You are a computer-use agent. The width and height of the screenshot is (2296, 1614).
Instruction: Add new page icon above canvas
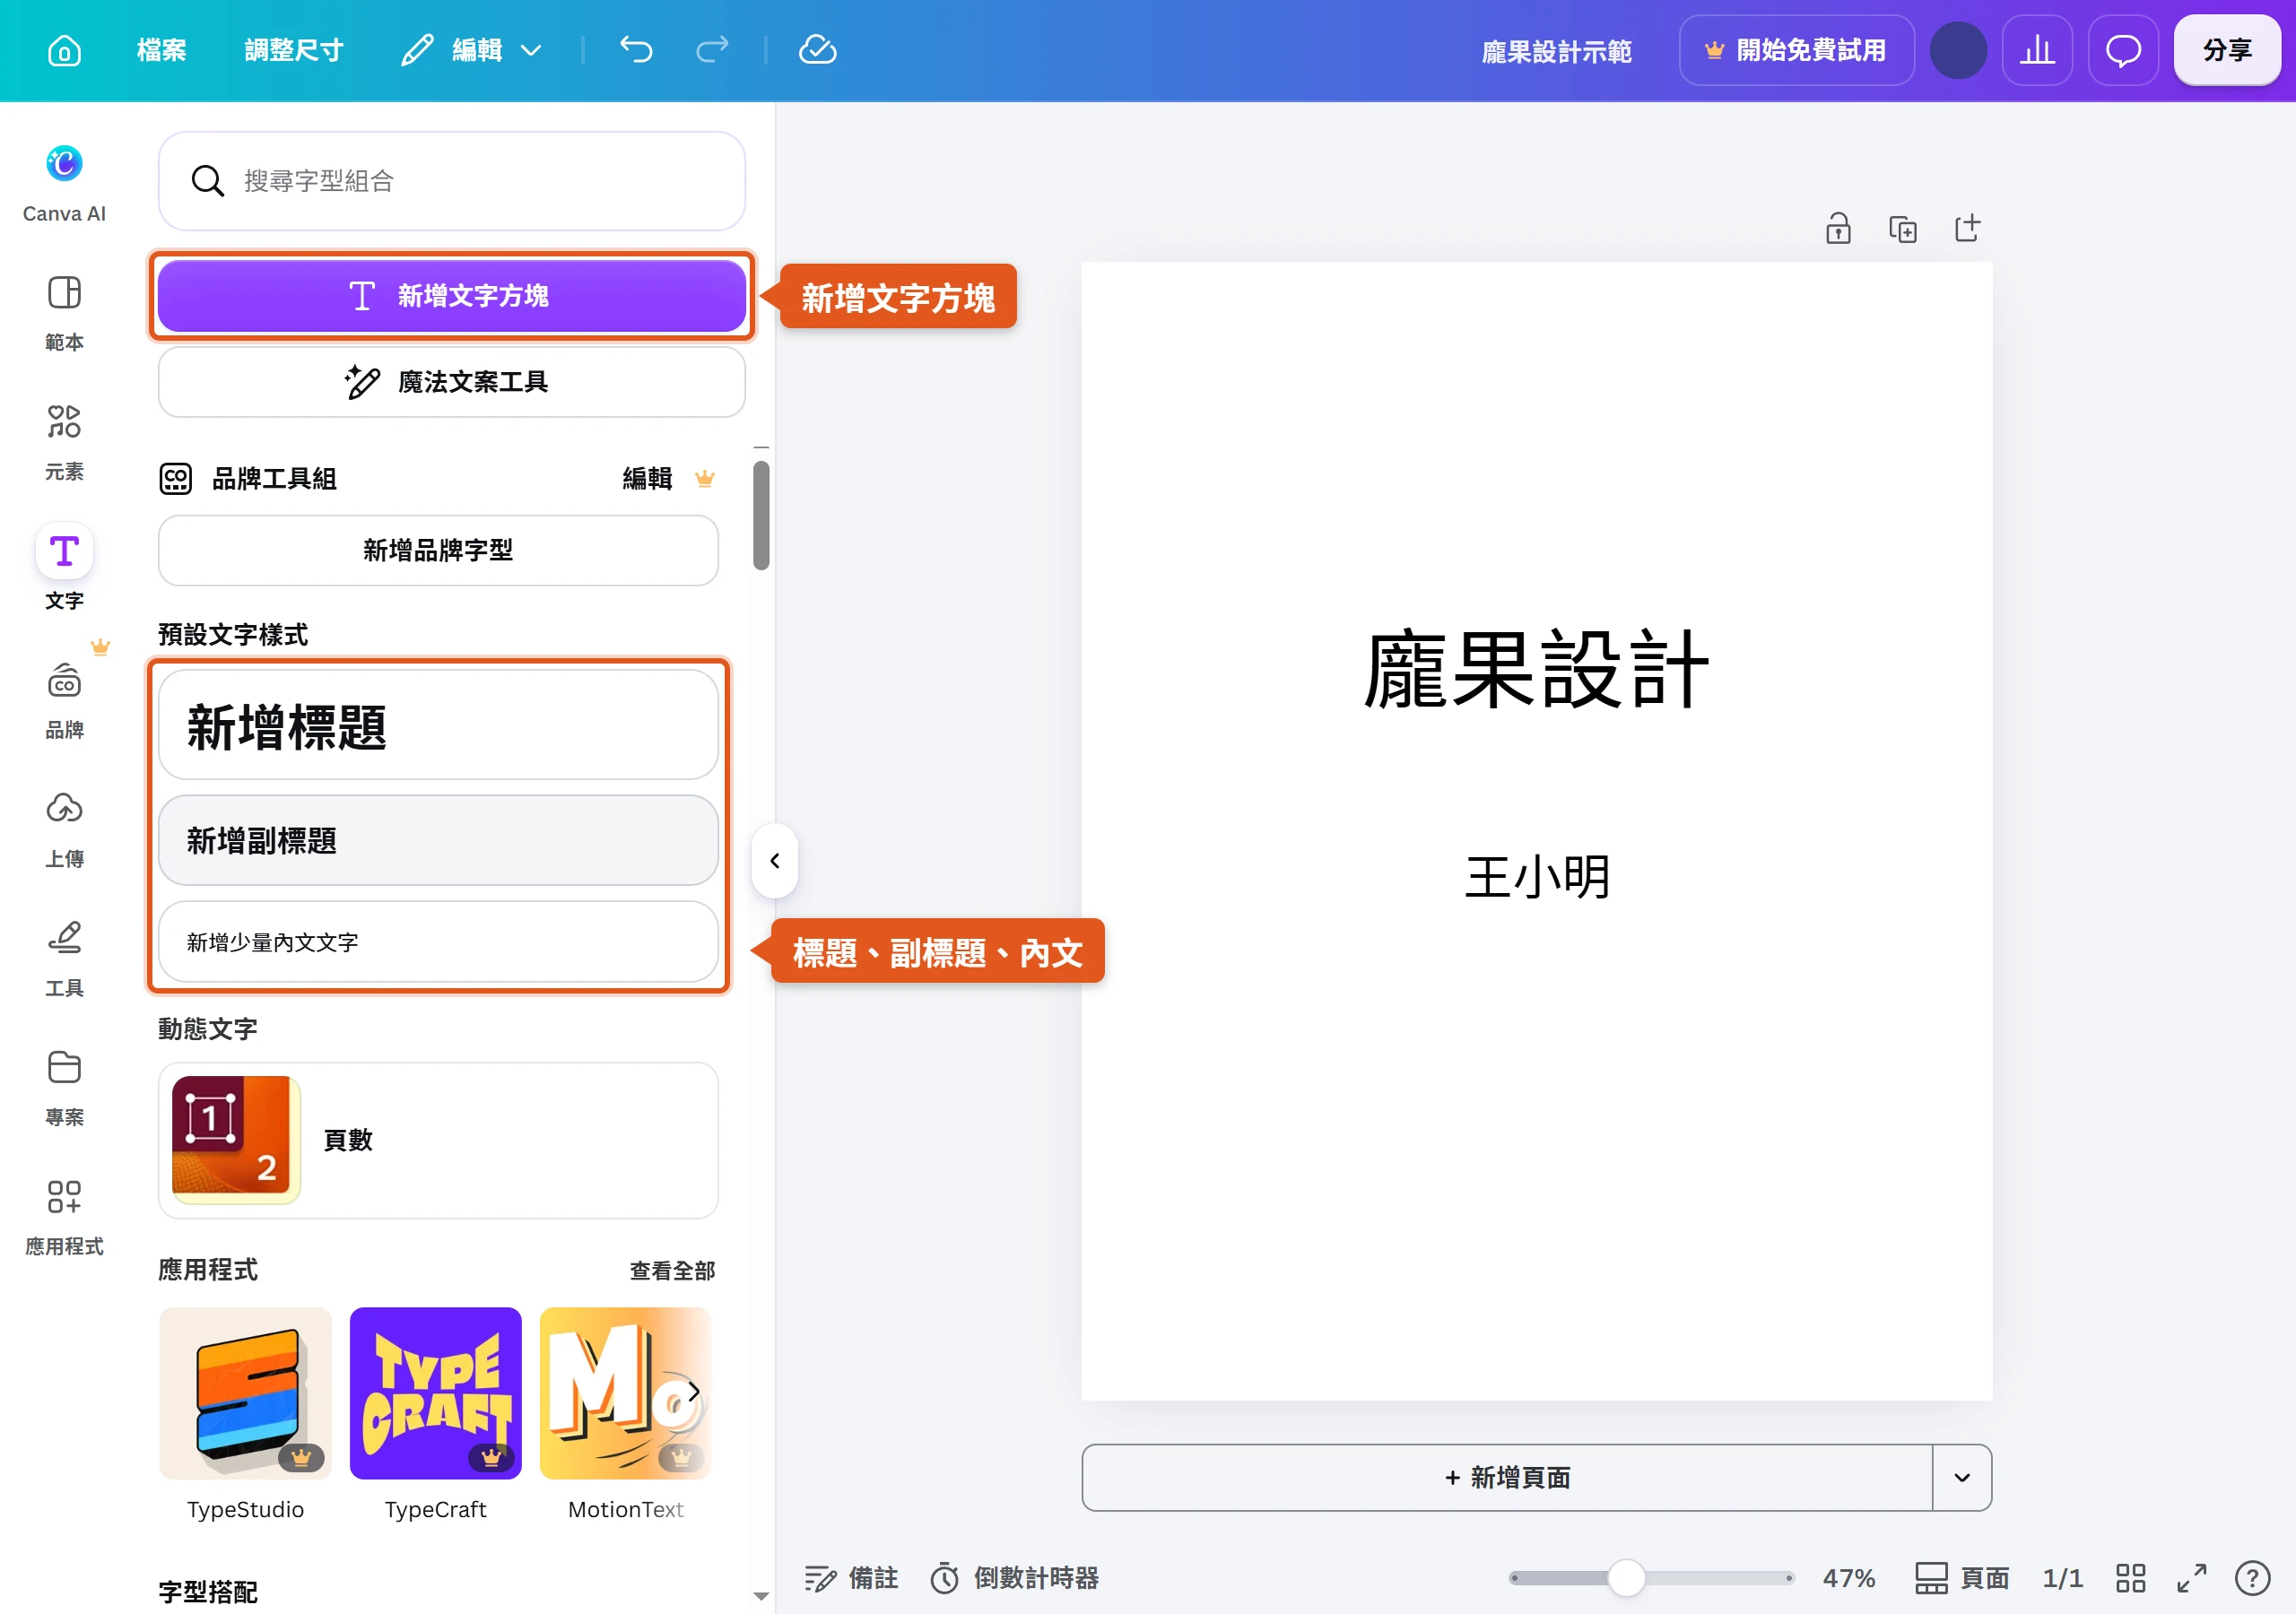pos(1967,228)
